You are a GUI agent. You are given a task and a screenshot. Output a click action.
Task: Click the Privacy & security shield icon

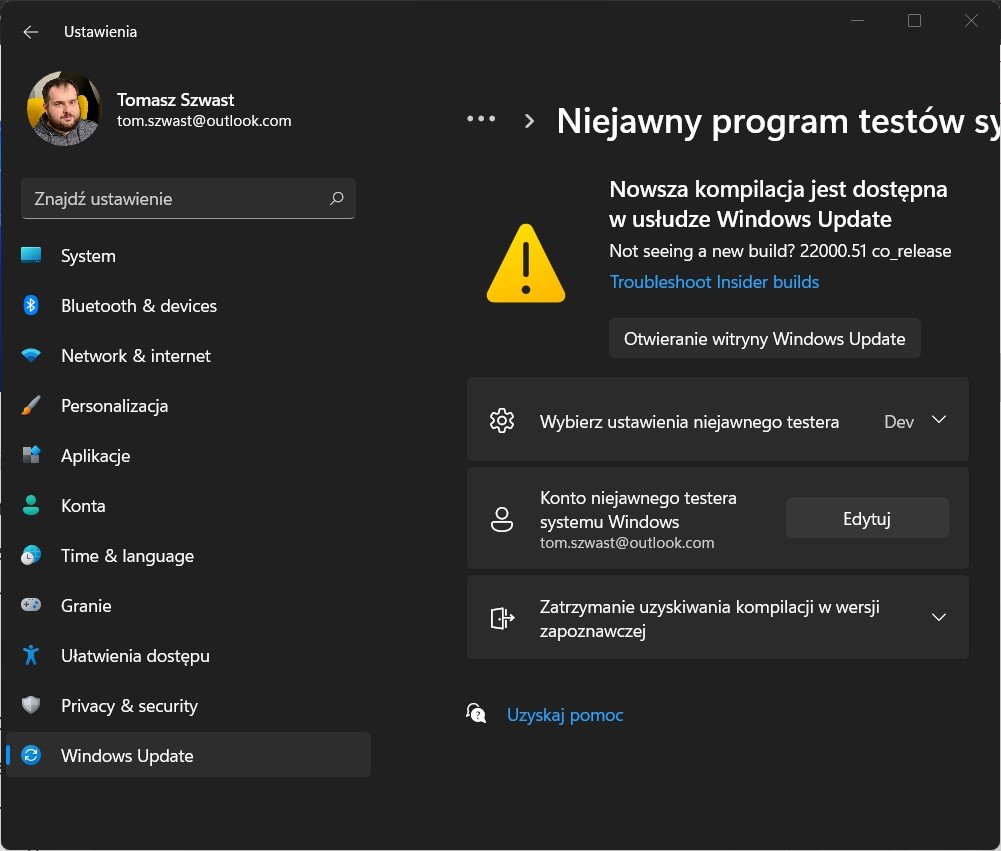[x=31, y=705]
